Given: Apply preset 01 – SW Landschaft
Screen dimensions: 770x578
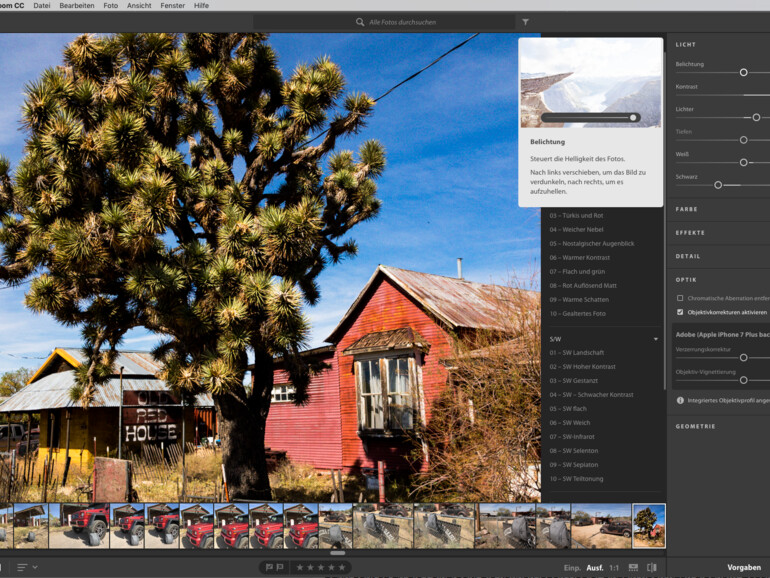Looking at the screenshot, I should 577,353.
